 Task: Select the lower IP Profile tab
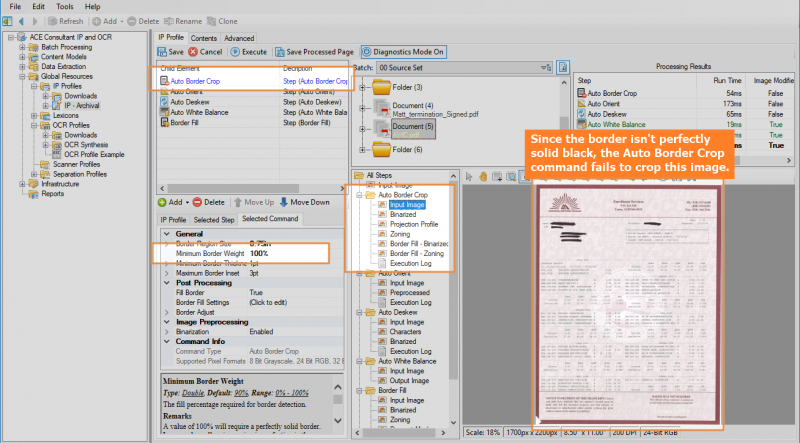tap(173, 220)
